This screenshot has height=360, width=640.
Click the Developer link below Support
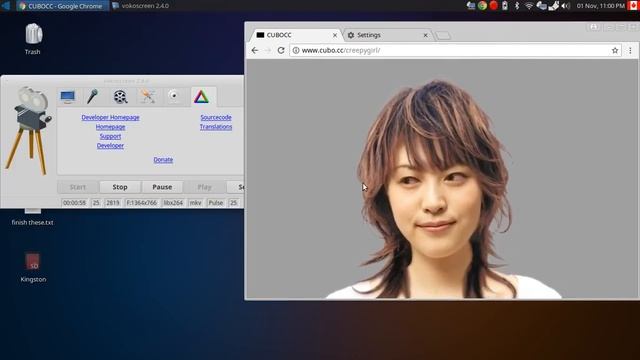110,146
